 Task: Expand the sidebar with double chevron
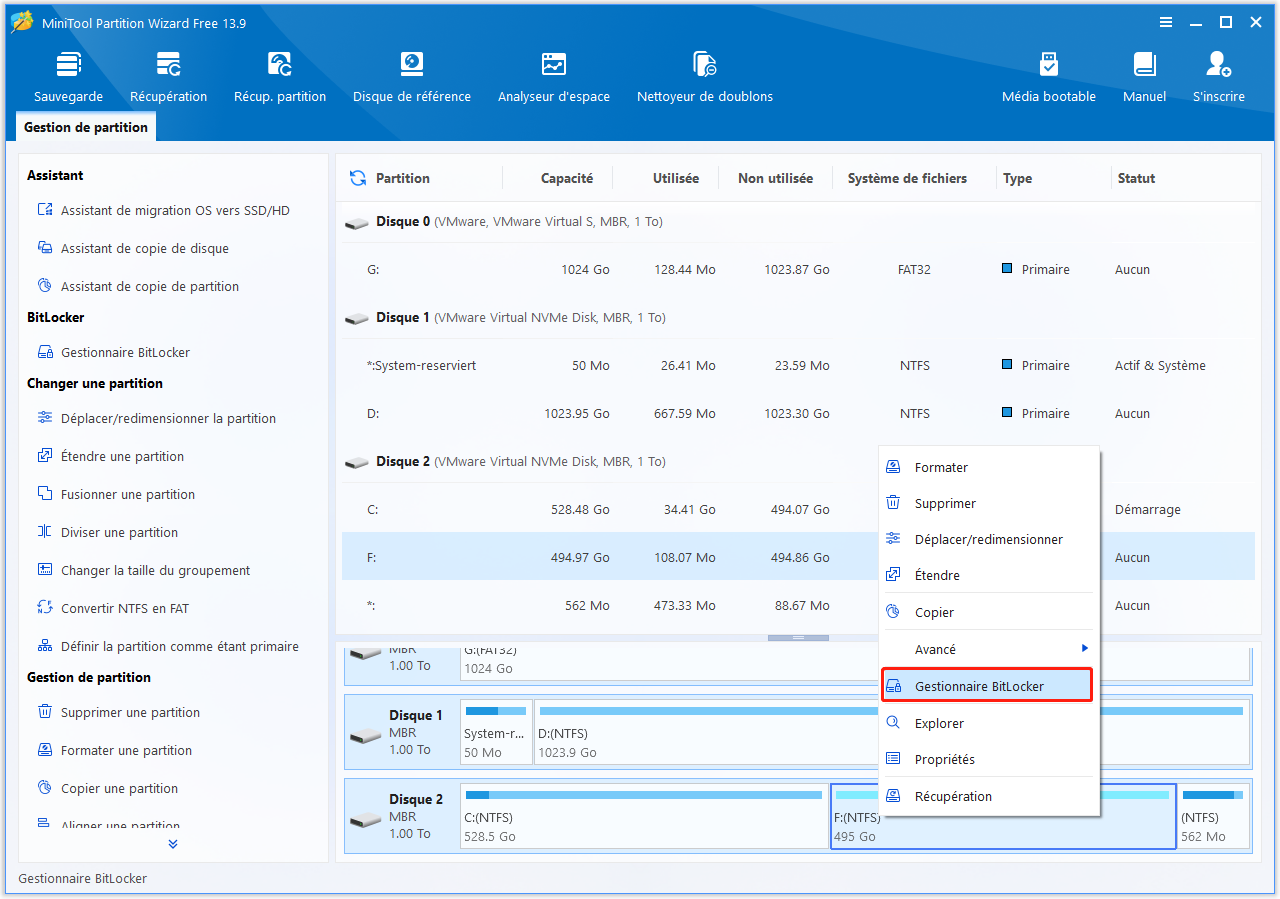click(173, 844)
